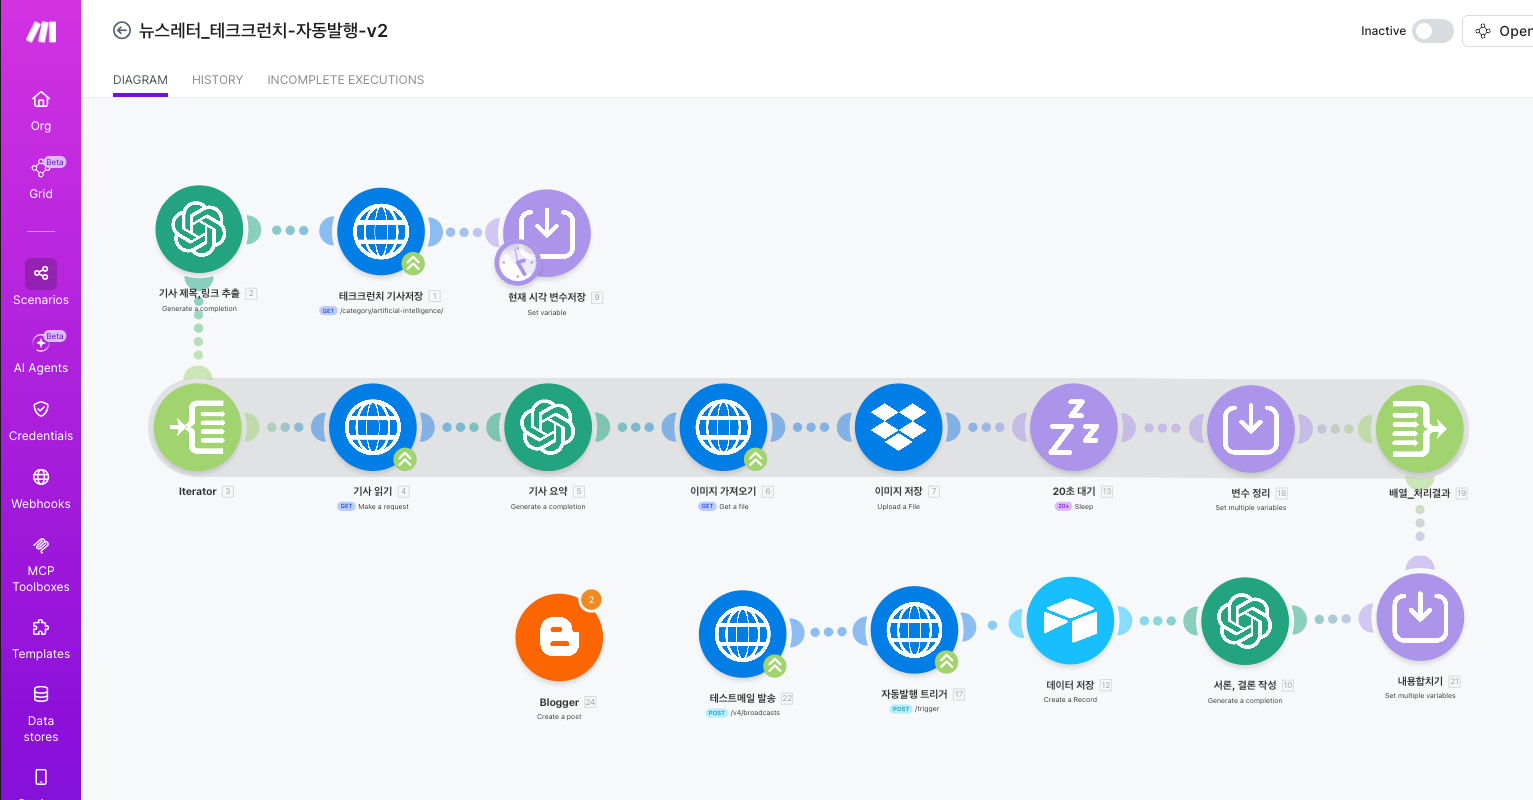The height and width of the screenshot is (800, 1533).
Task: Open Data stores in the sidebar
Action: [41, 714]
